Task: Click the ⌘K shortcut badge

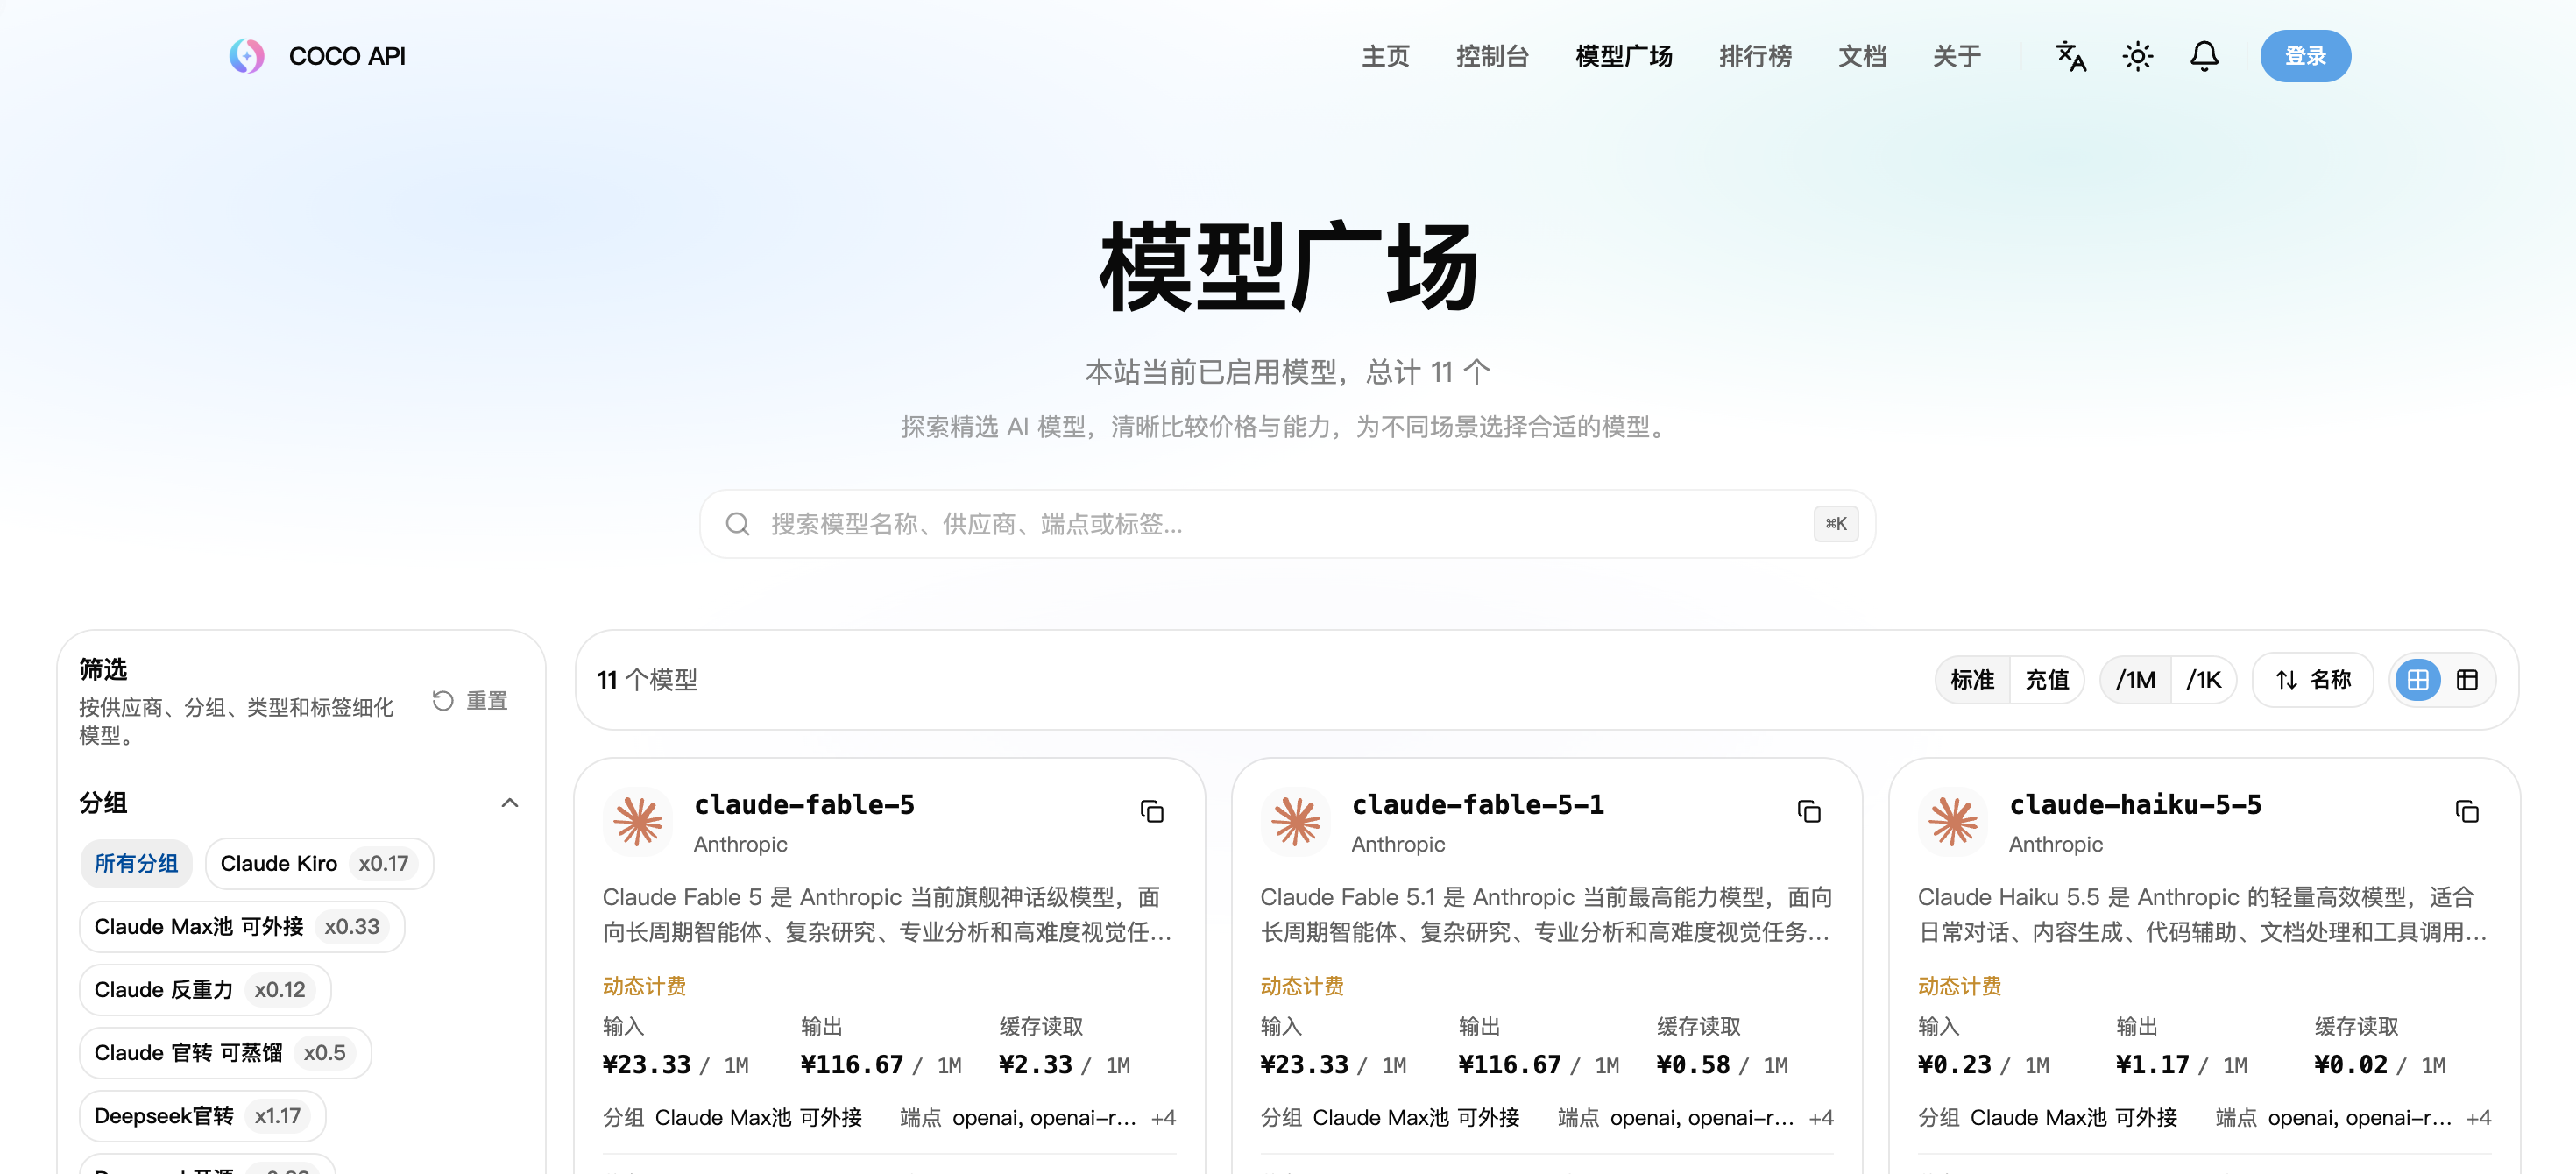Action: [x=1836, y=524]
